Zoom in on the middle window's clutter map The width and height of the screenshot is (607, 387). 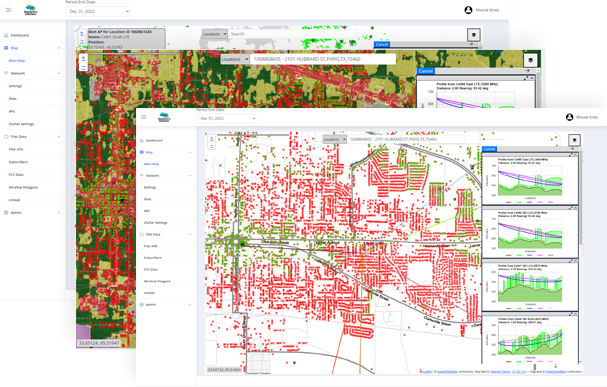[83, 59]
